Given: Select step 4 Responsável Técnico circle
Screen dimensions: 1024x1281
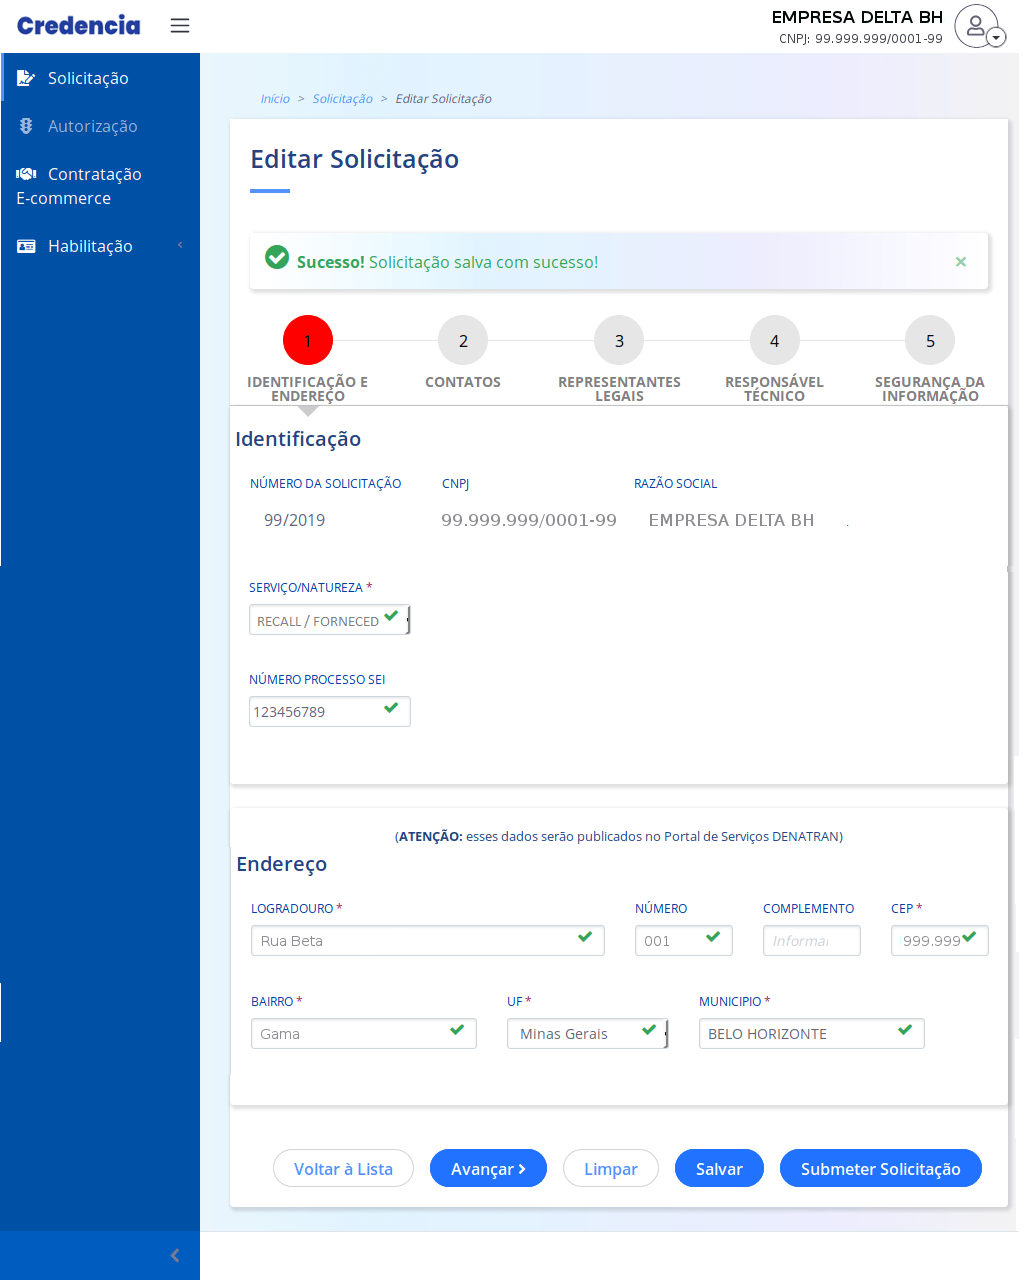Looking at the screenshot, I should pos(774,341).
